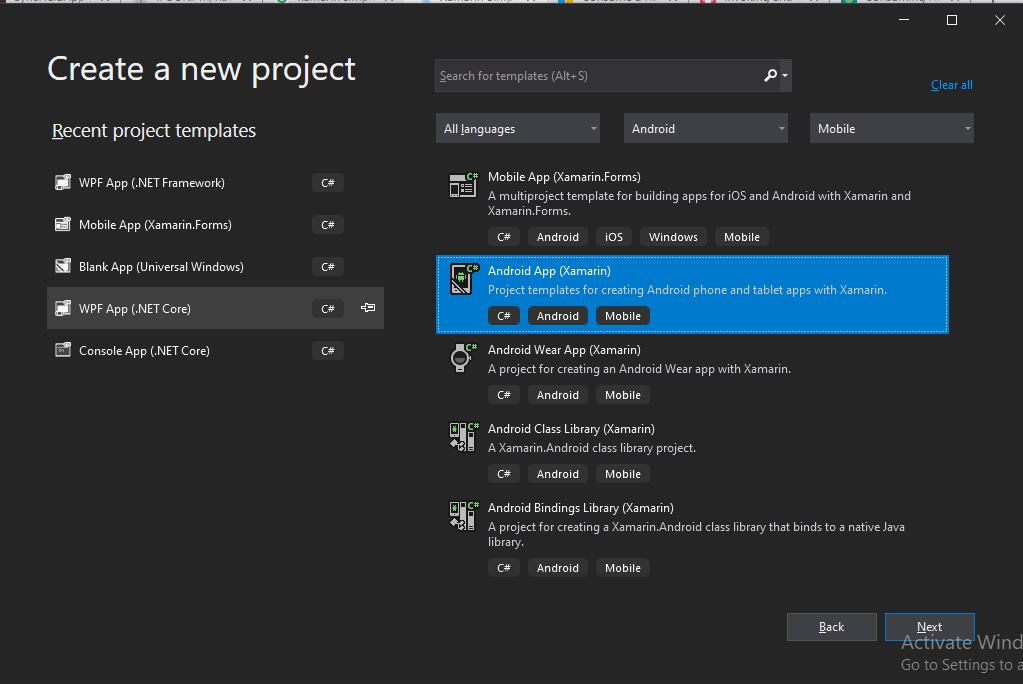
Task: Click the Back button
Action: 832,627
